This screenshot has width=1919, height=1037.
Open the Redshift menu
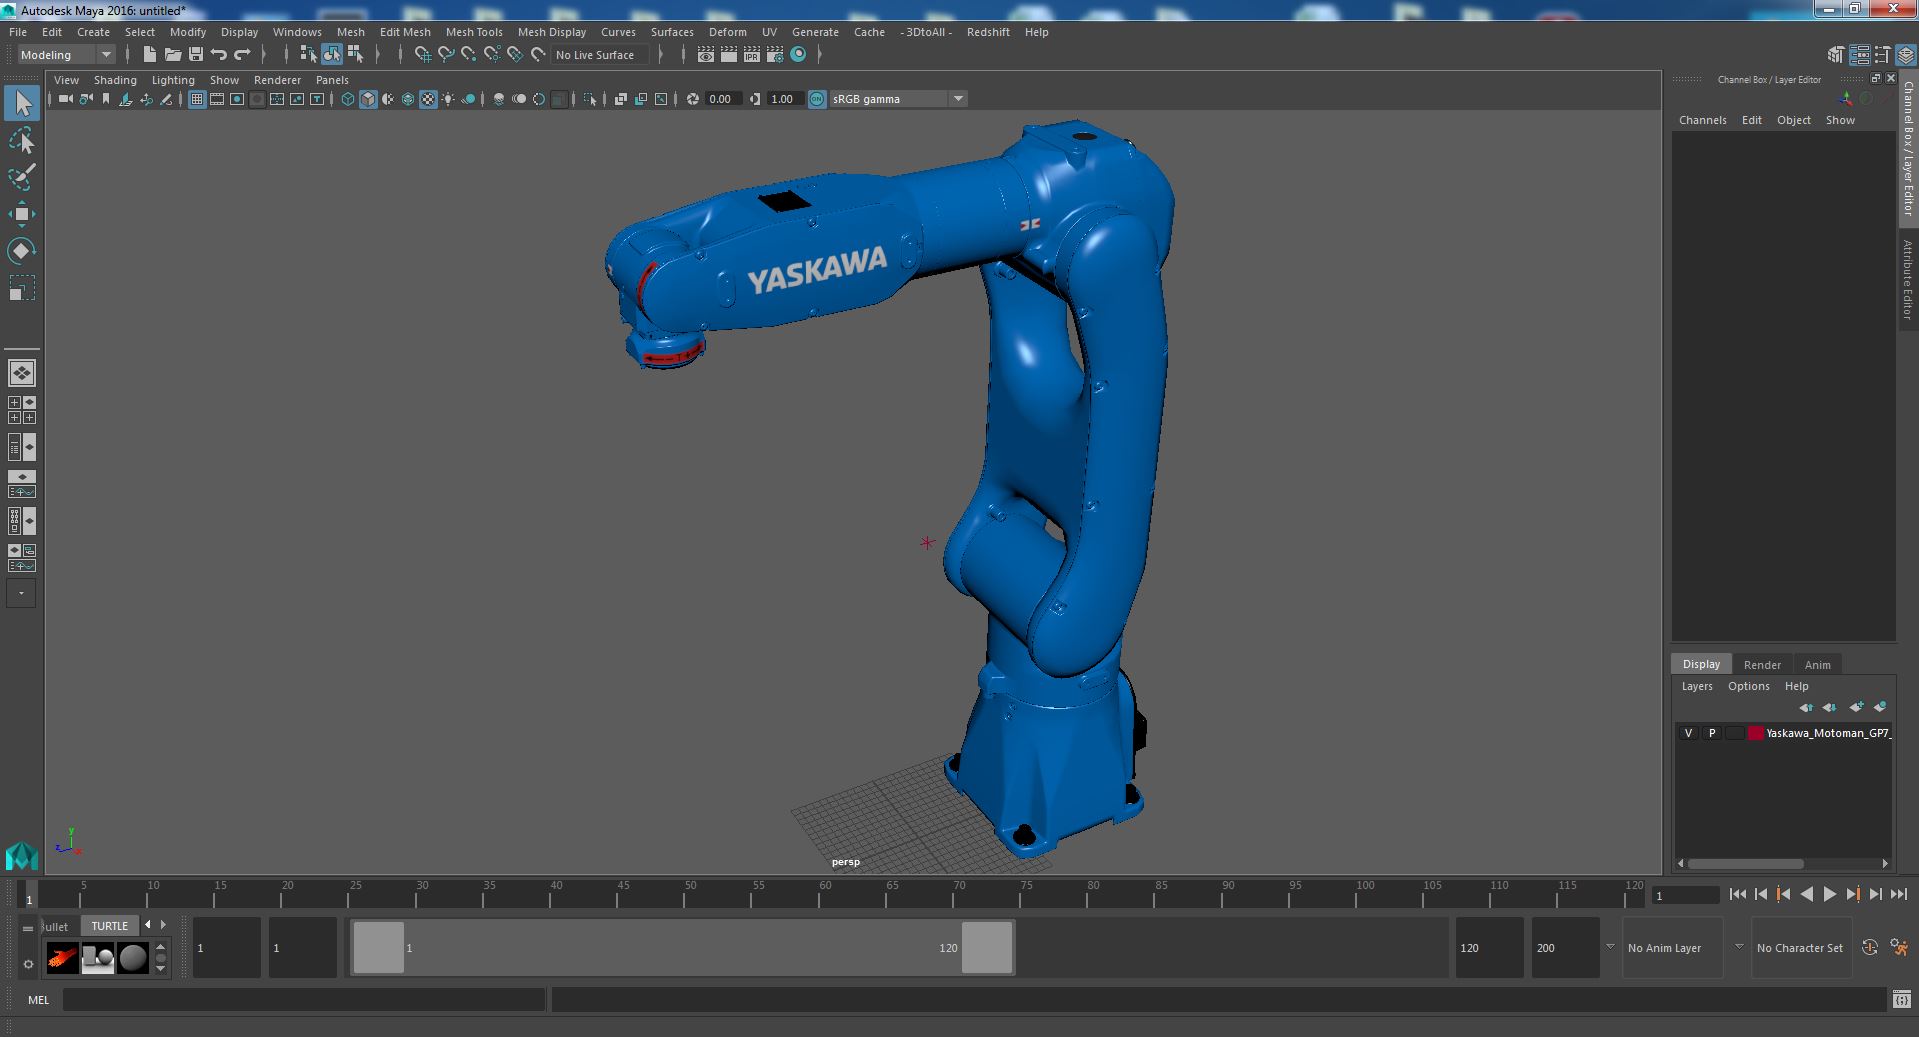[x=988, y=32]
